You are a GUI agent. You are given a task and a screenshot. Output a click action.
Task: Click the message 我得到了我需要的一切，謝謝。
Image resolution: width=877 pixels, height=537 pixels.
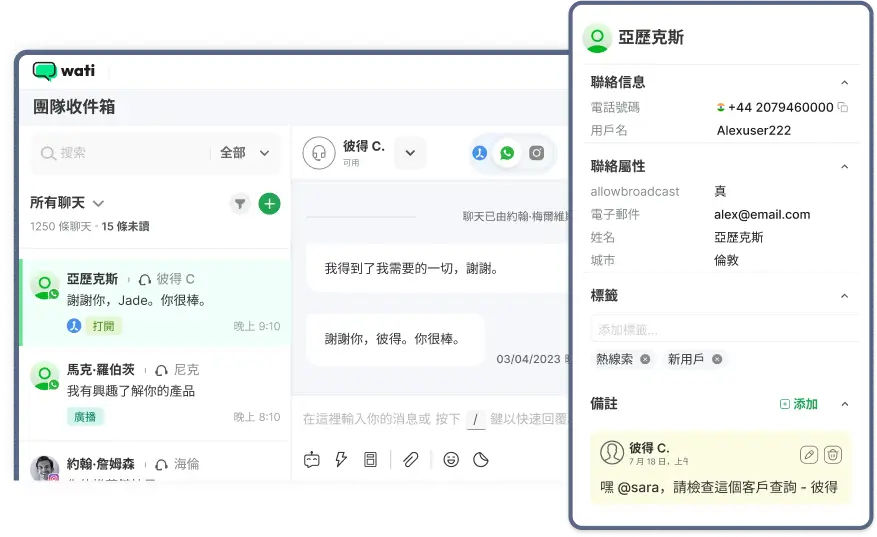pos(412,268)
